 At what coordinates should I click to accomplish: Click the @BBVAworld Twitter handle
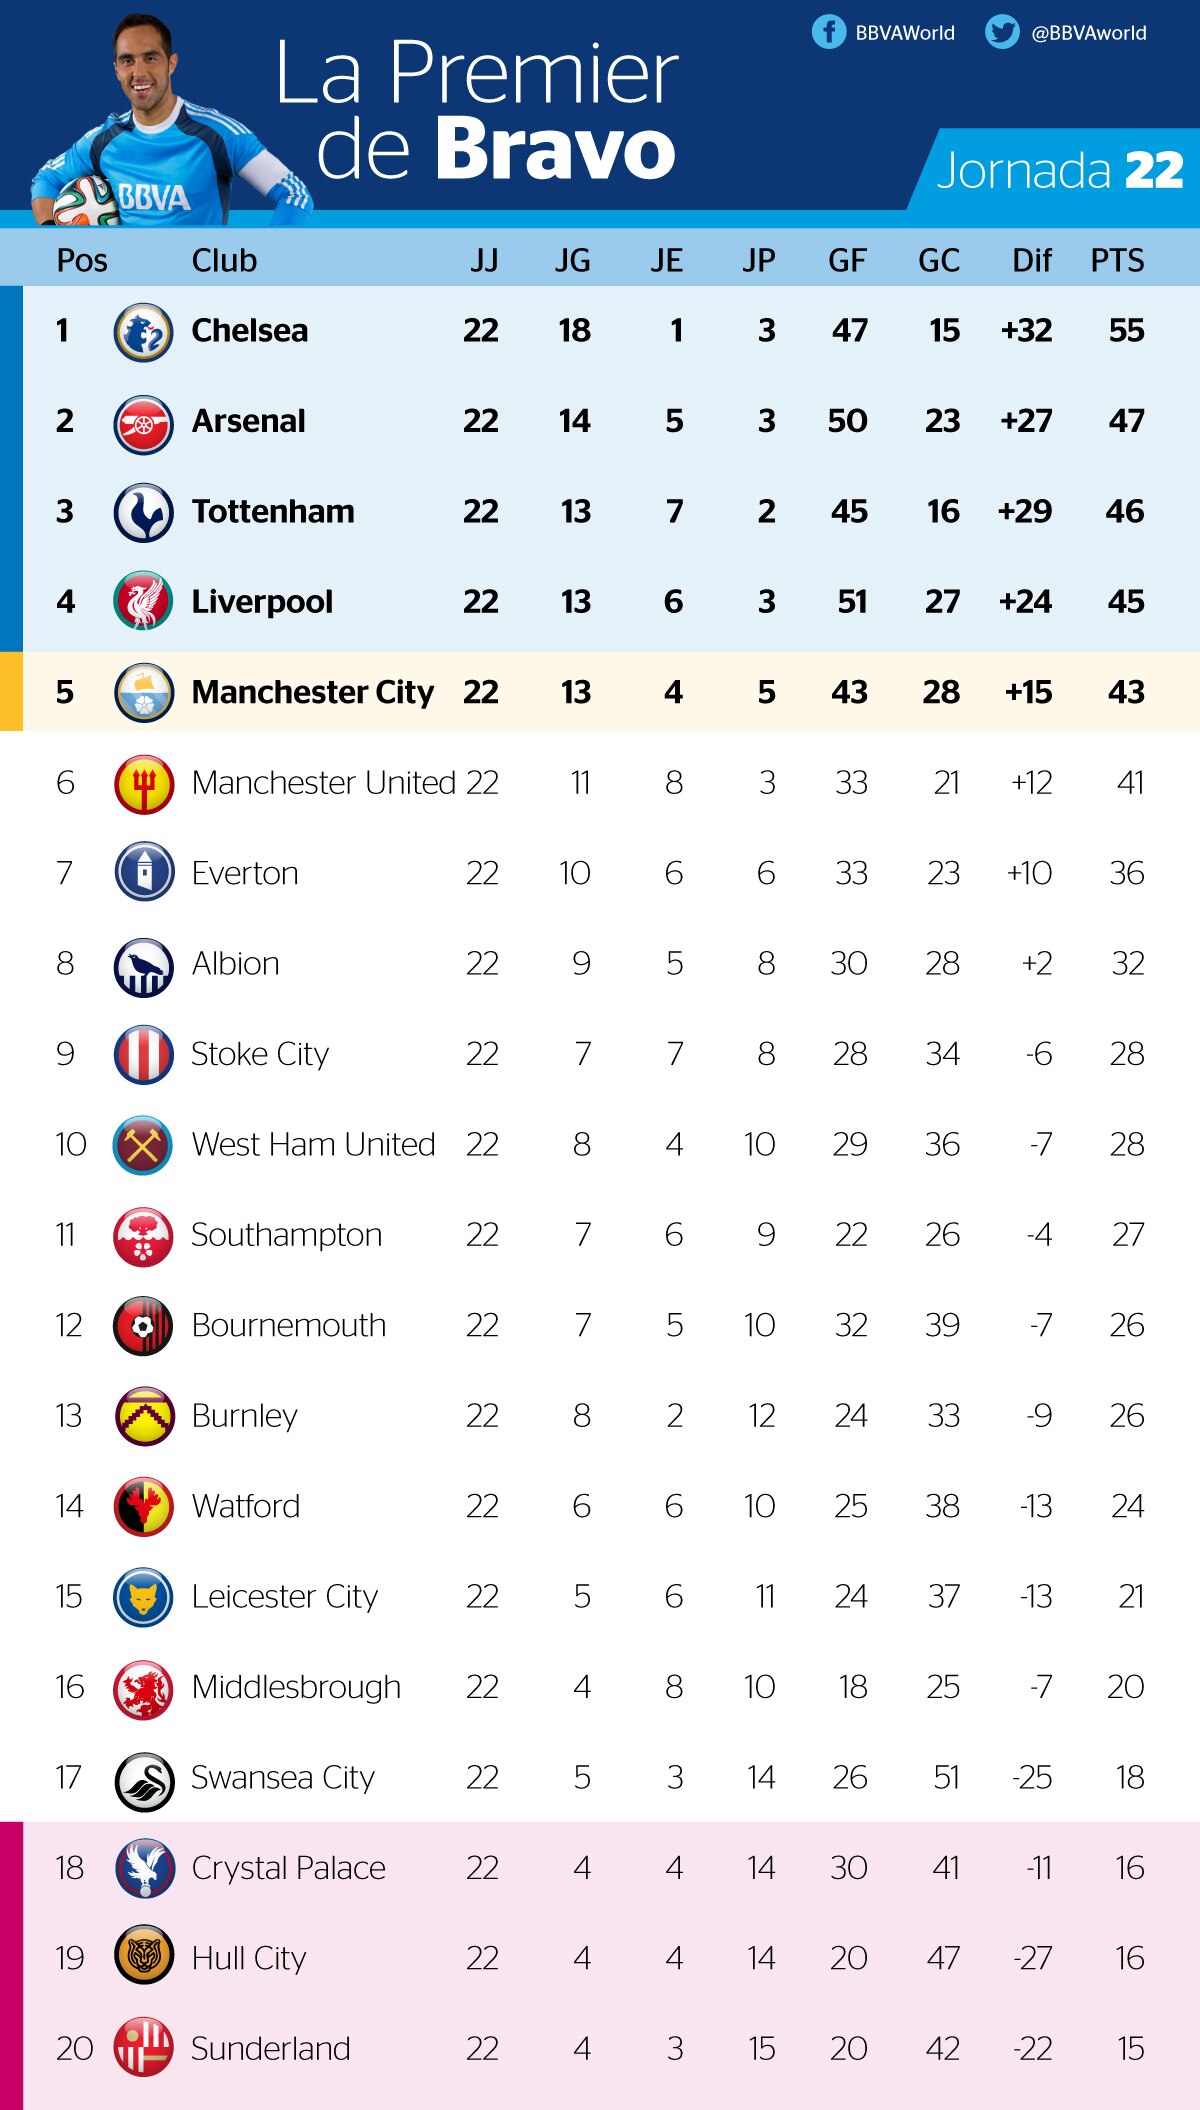click(x=1089, y=33)
